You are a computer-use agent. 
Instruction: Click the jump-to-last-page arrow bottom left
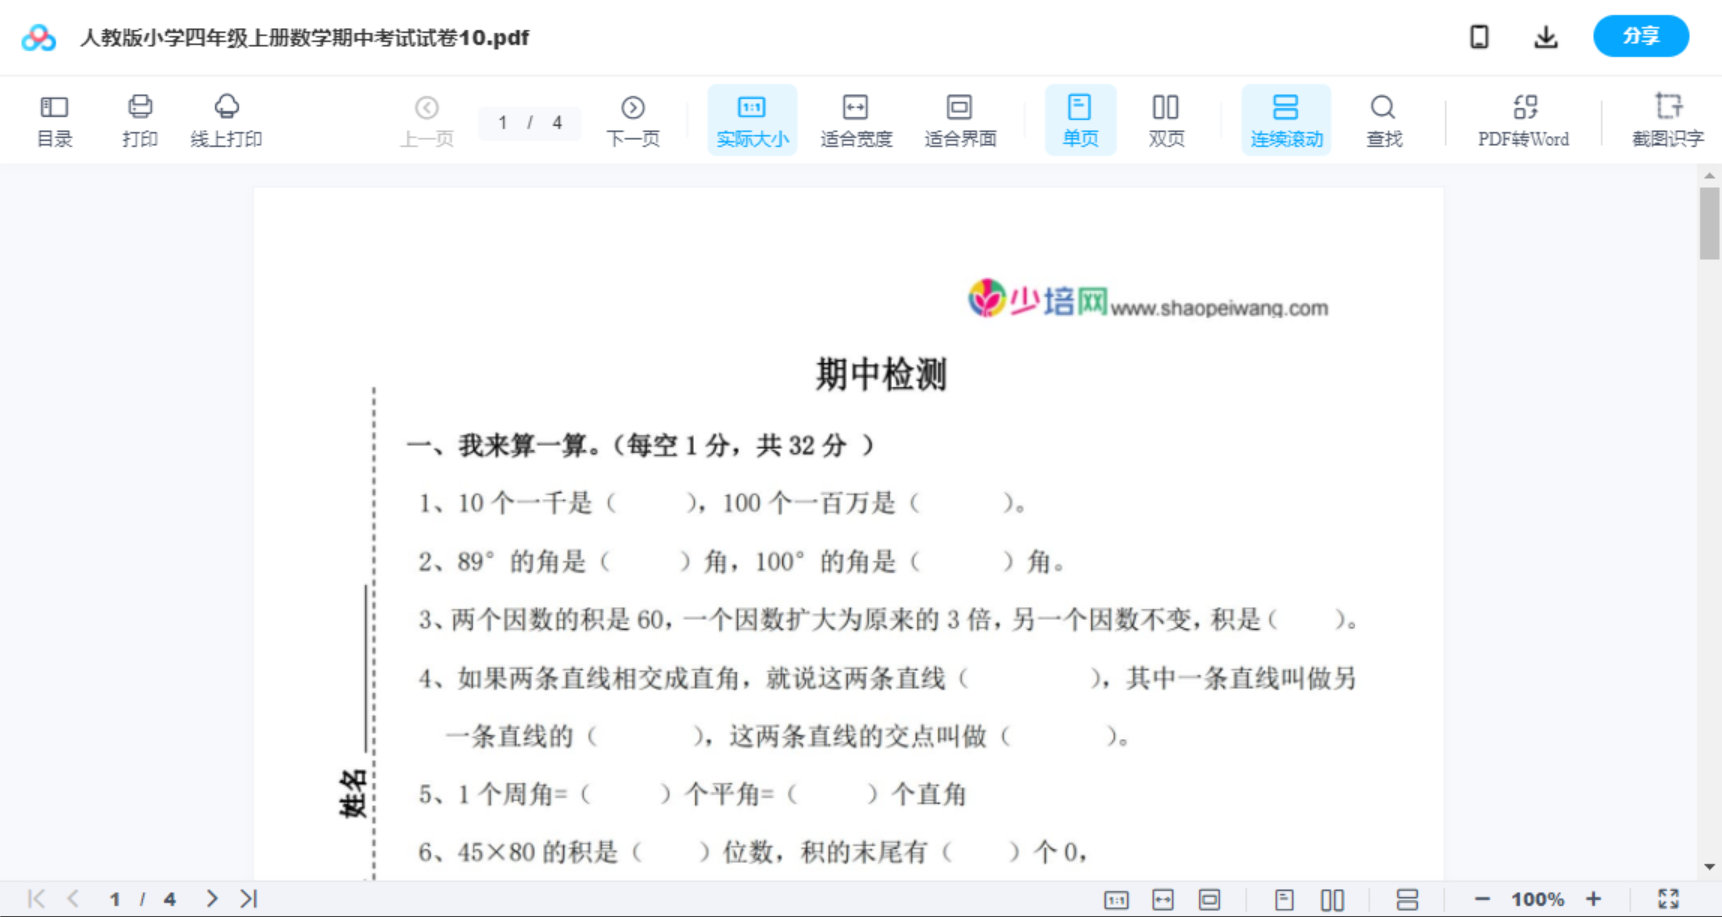248,898
